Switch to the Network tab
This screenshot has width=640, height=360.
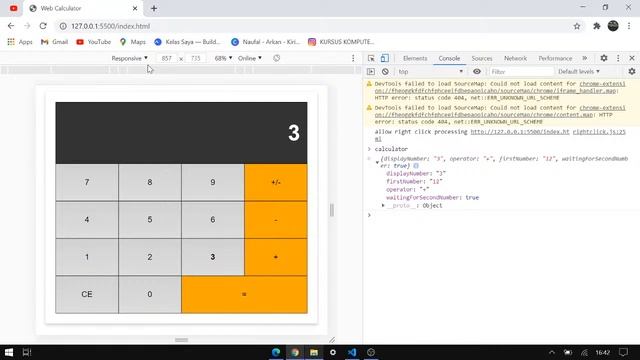pyautogui.click(x=516, y=58)
